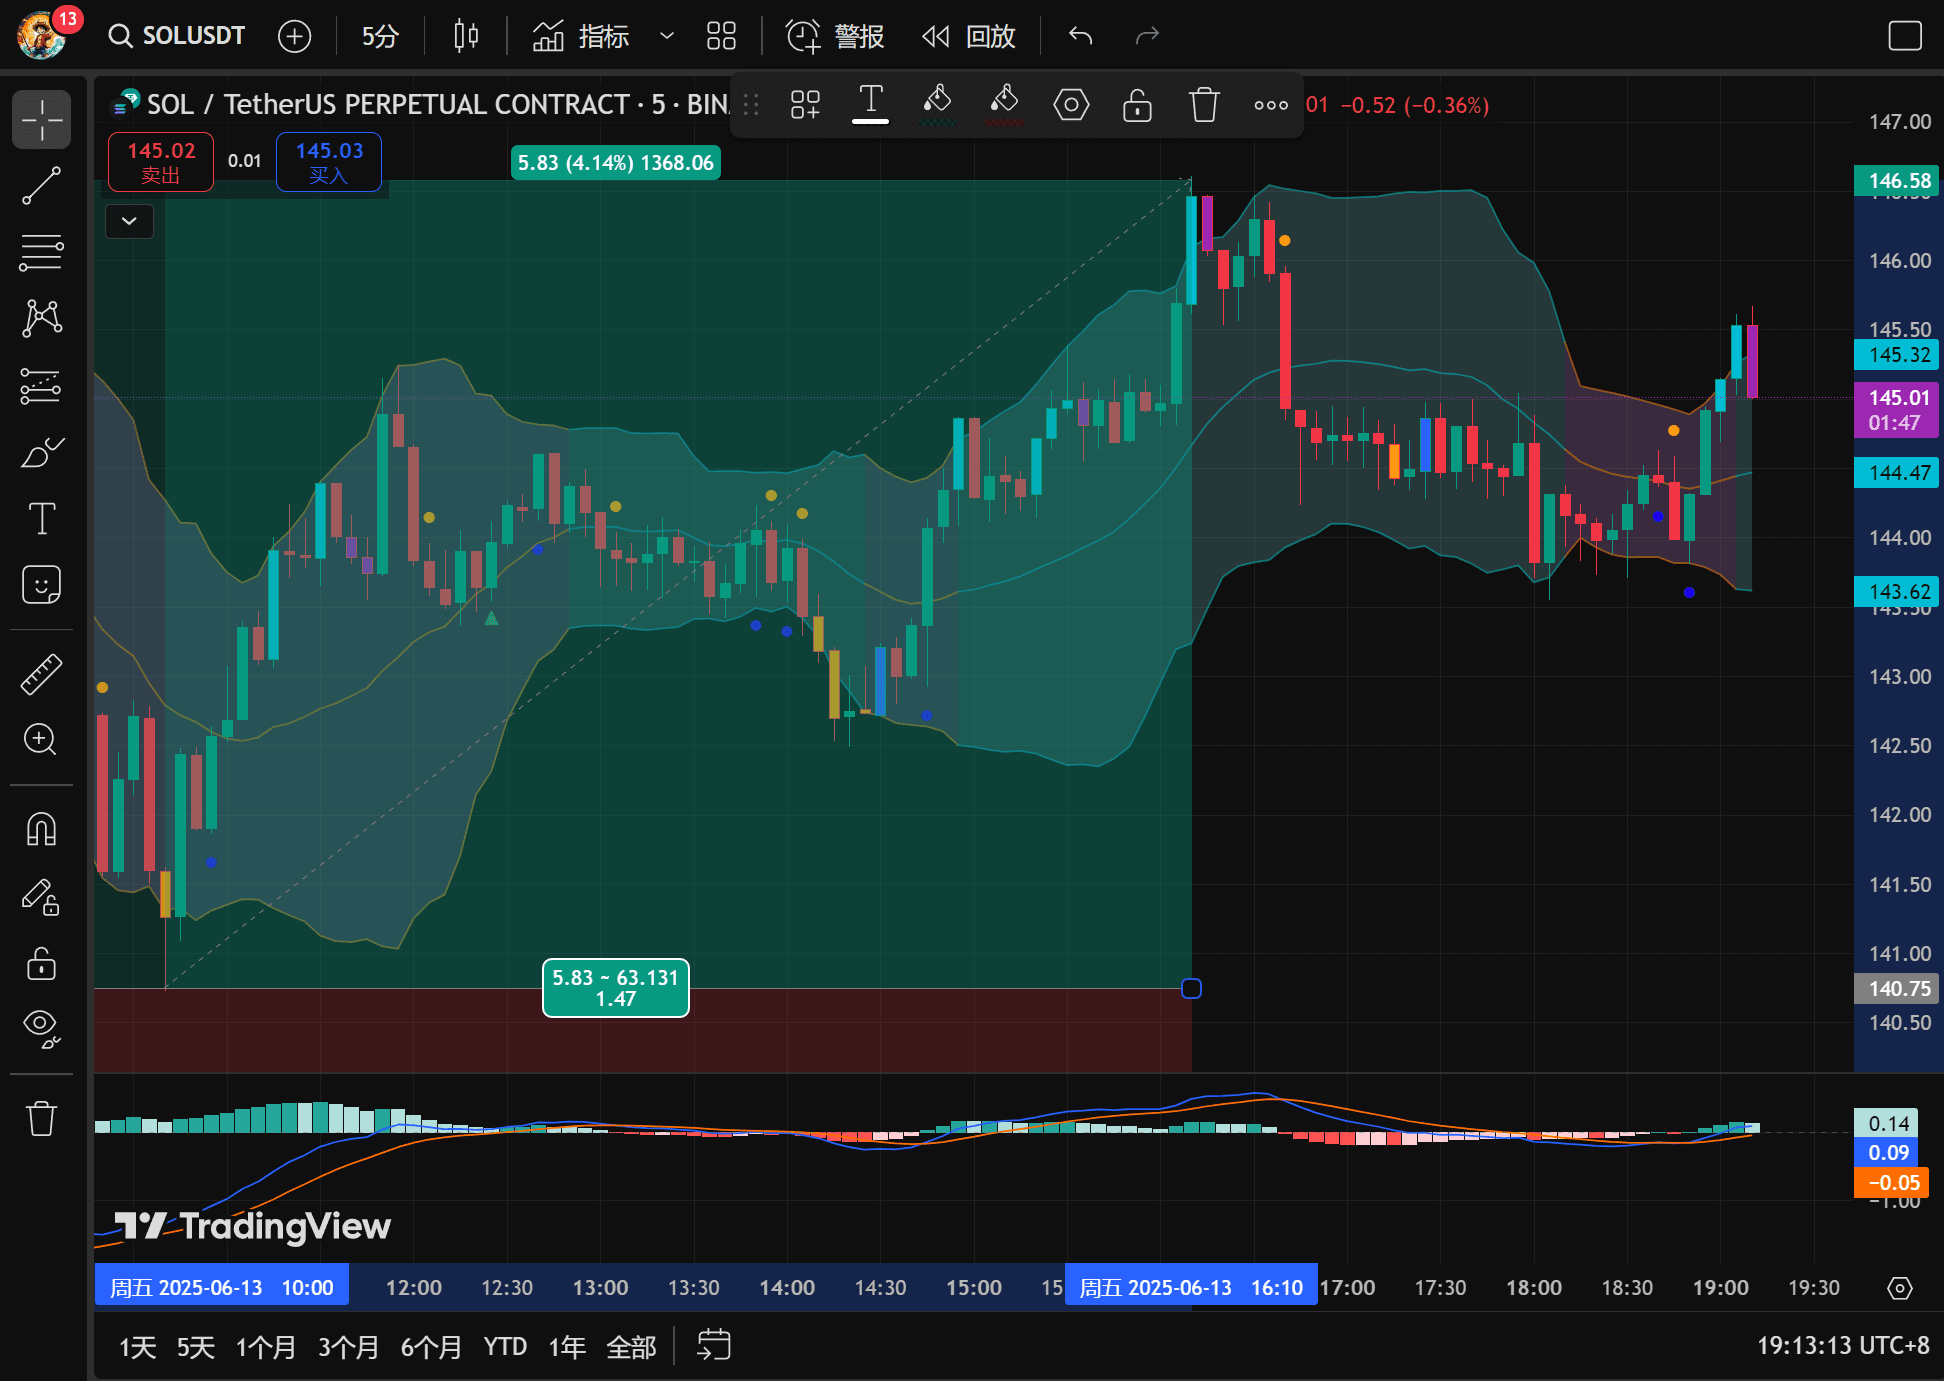Viewport: 1944px width, 1381px height.
Task: Create a 警报 alert
Action: coord(835,36)
